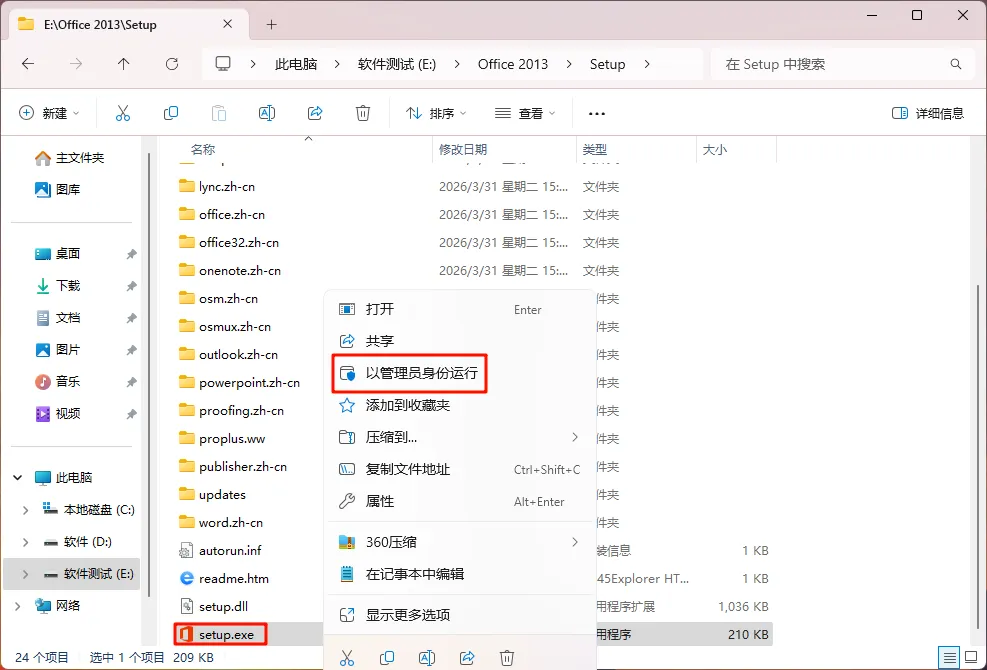Sort by the 大小 column header
The width and height of the screenshot is (987, 670).
714,149
